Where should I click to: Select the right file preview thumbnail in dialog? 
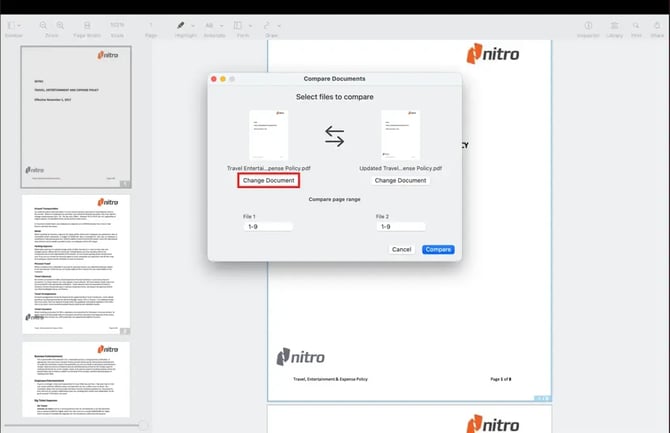pos(401,135)
